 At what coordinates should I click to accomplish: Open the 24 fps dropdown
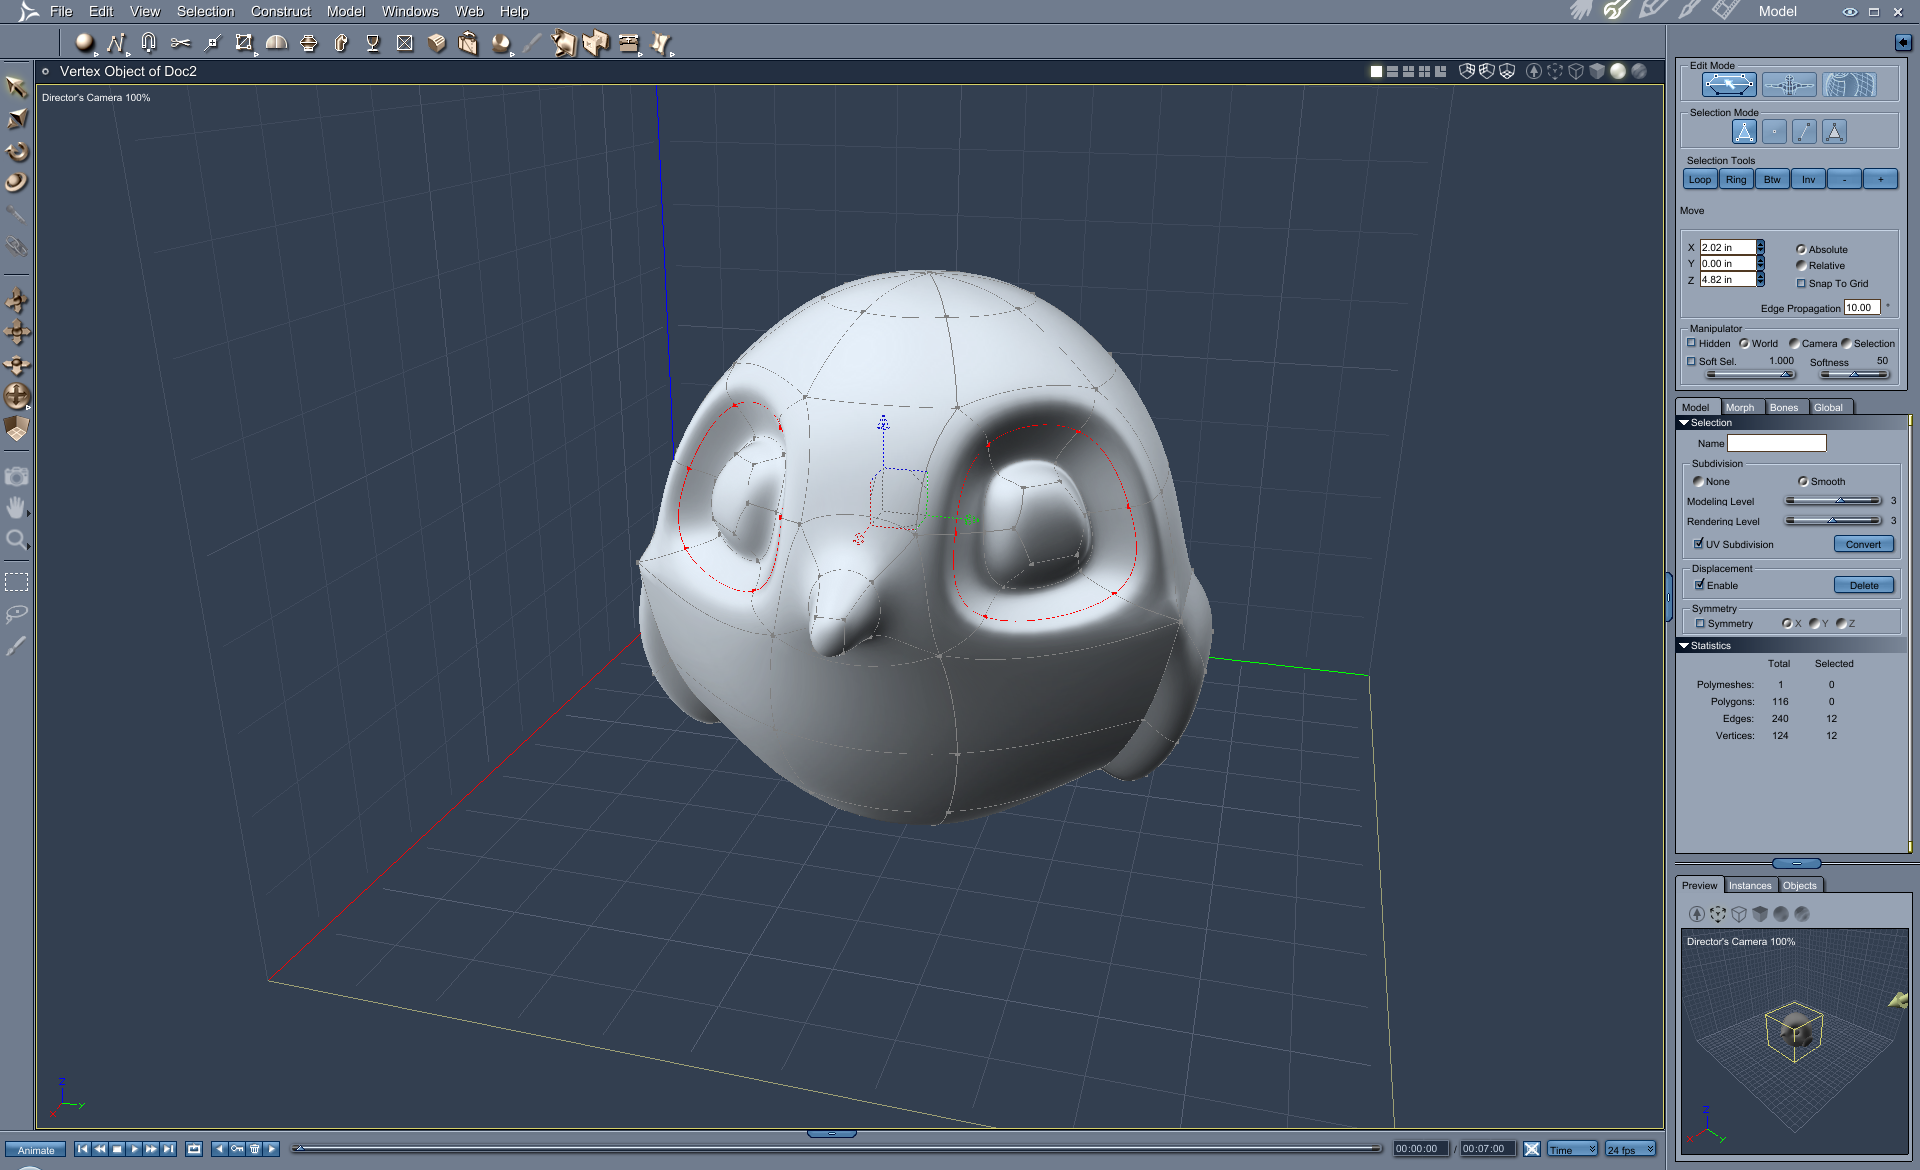(1630, 1149)
